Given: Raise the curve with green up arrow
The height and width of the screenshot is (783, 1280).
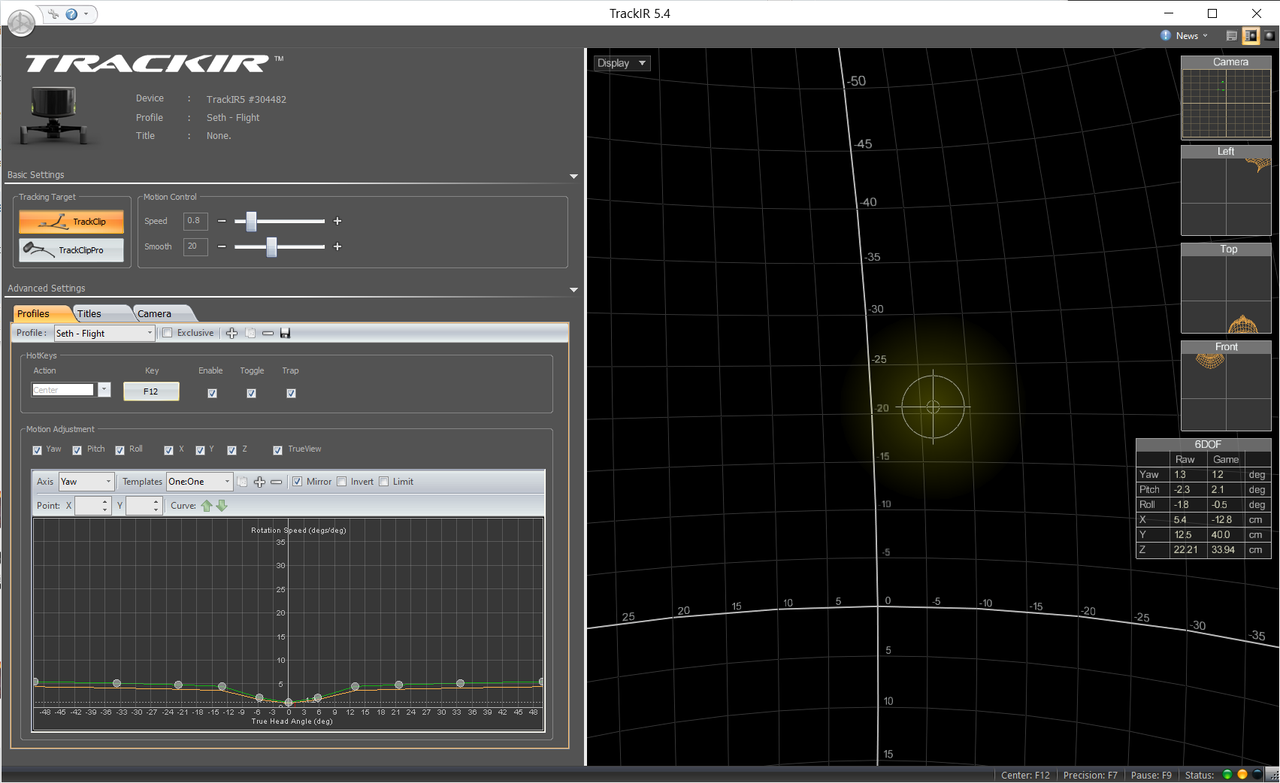Looking at the screenshot, I should (x=207, y=506).
